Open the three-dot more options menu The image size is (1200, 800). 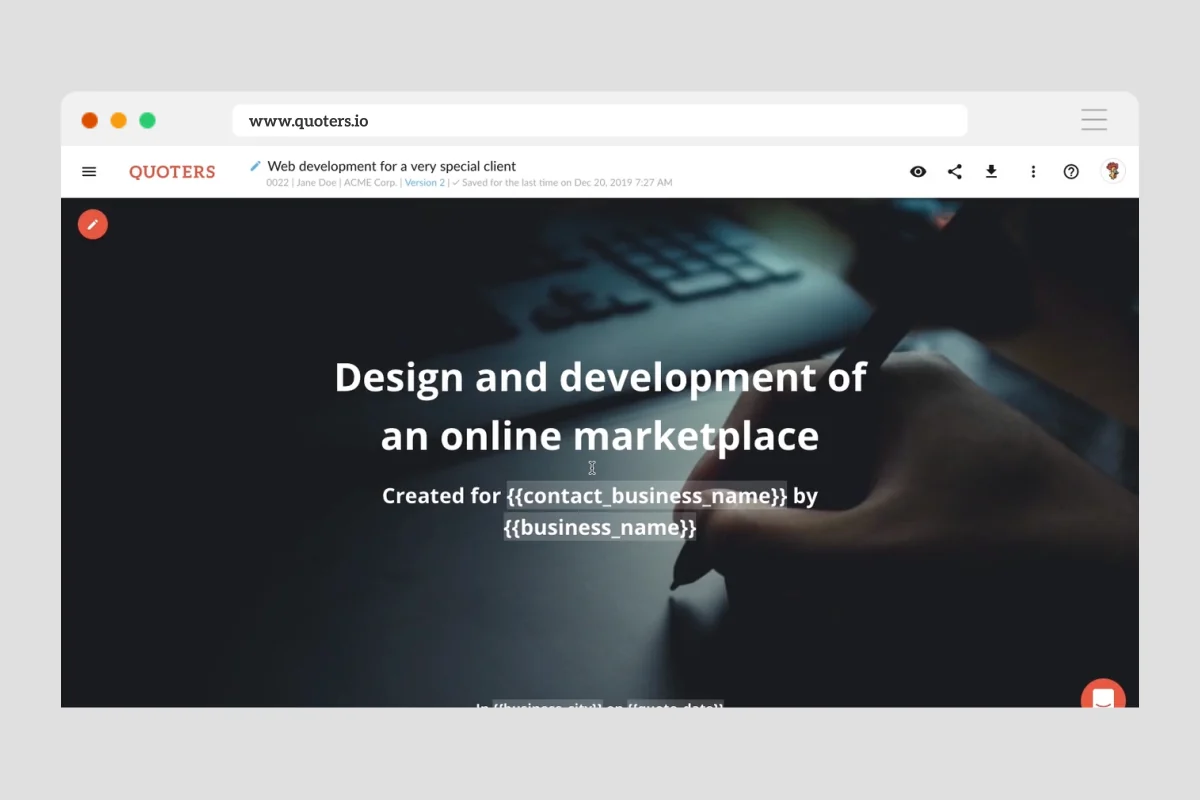coord(1033,172)
